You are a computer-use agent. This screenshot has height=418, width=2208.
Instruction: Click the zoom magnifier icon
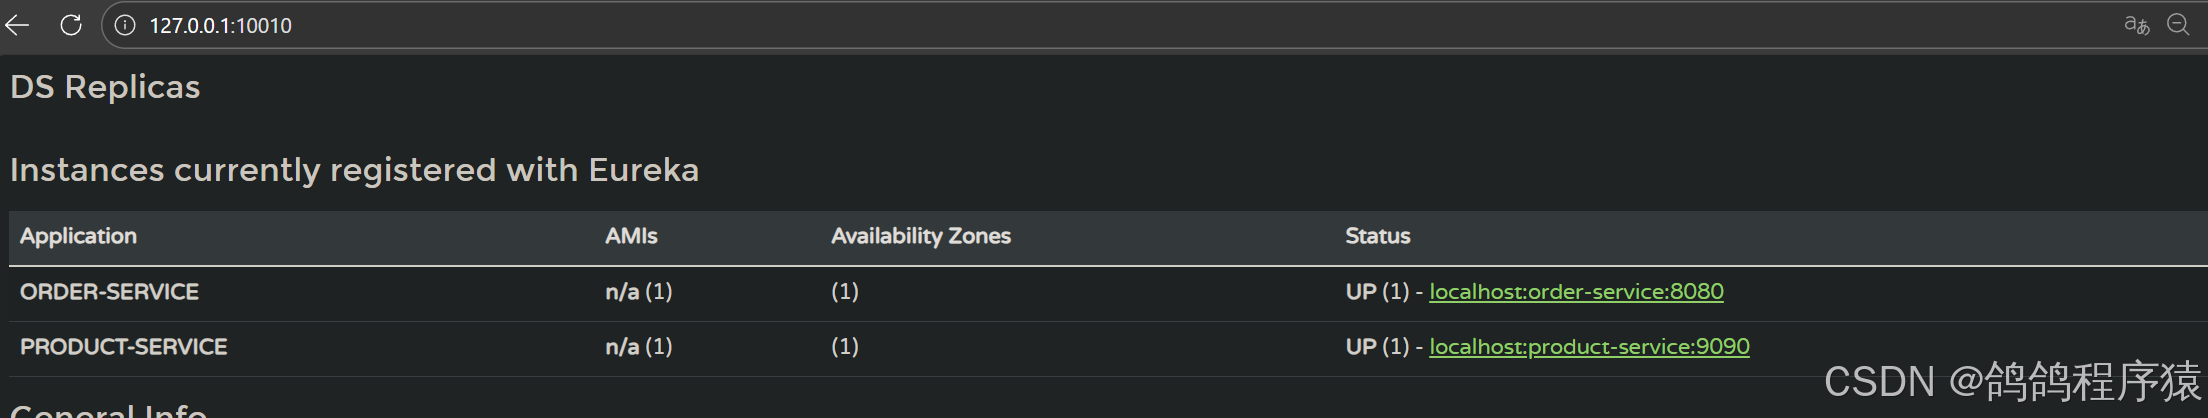tap(2178, 25)
